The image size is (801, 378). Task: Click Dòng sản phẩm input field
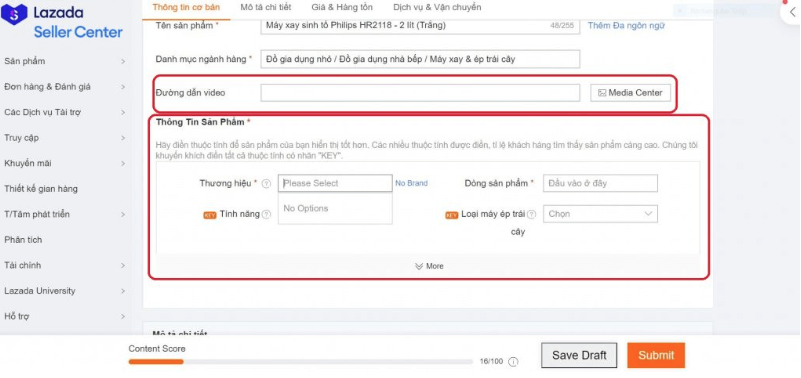(x=600, y=183)
